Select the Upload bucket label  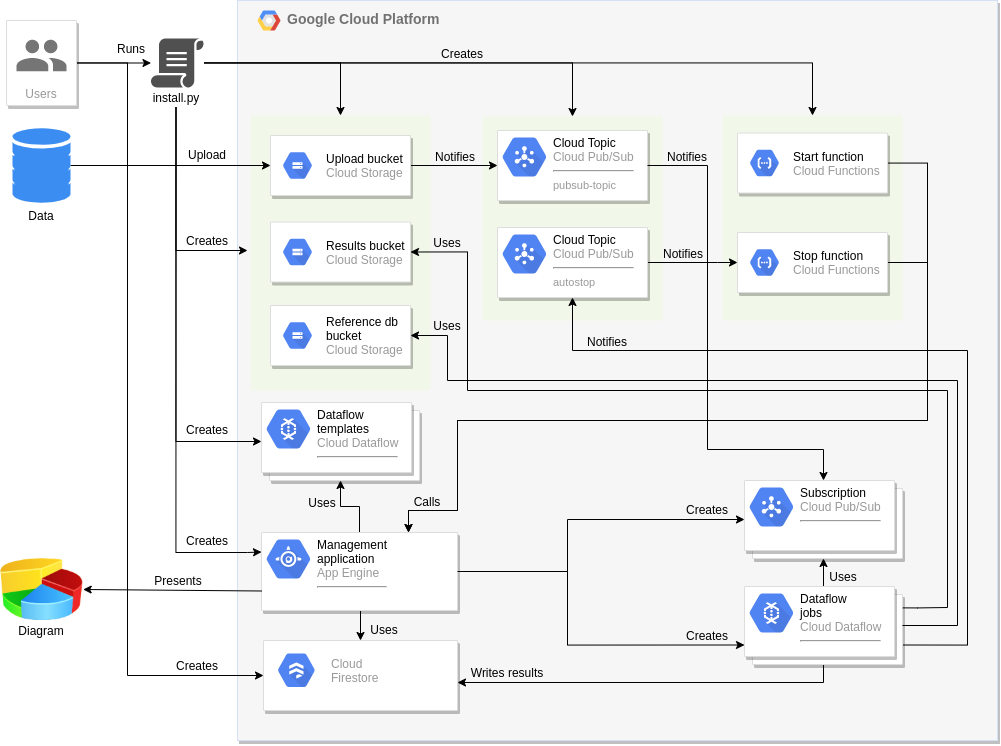[364, 159]
